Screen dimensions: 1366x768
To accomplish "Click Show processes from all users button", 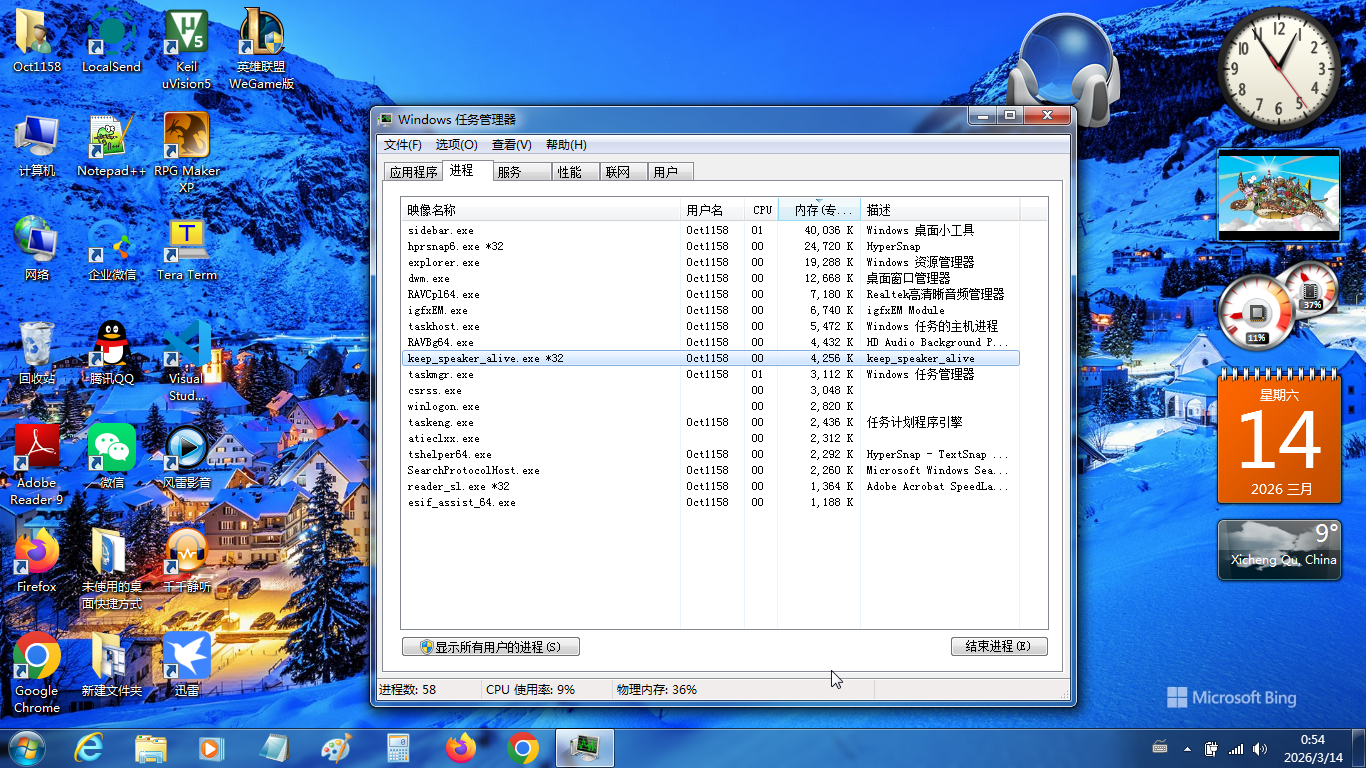I will pyautogui.click(x=490, y=647).
